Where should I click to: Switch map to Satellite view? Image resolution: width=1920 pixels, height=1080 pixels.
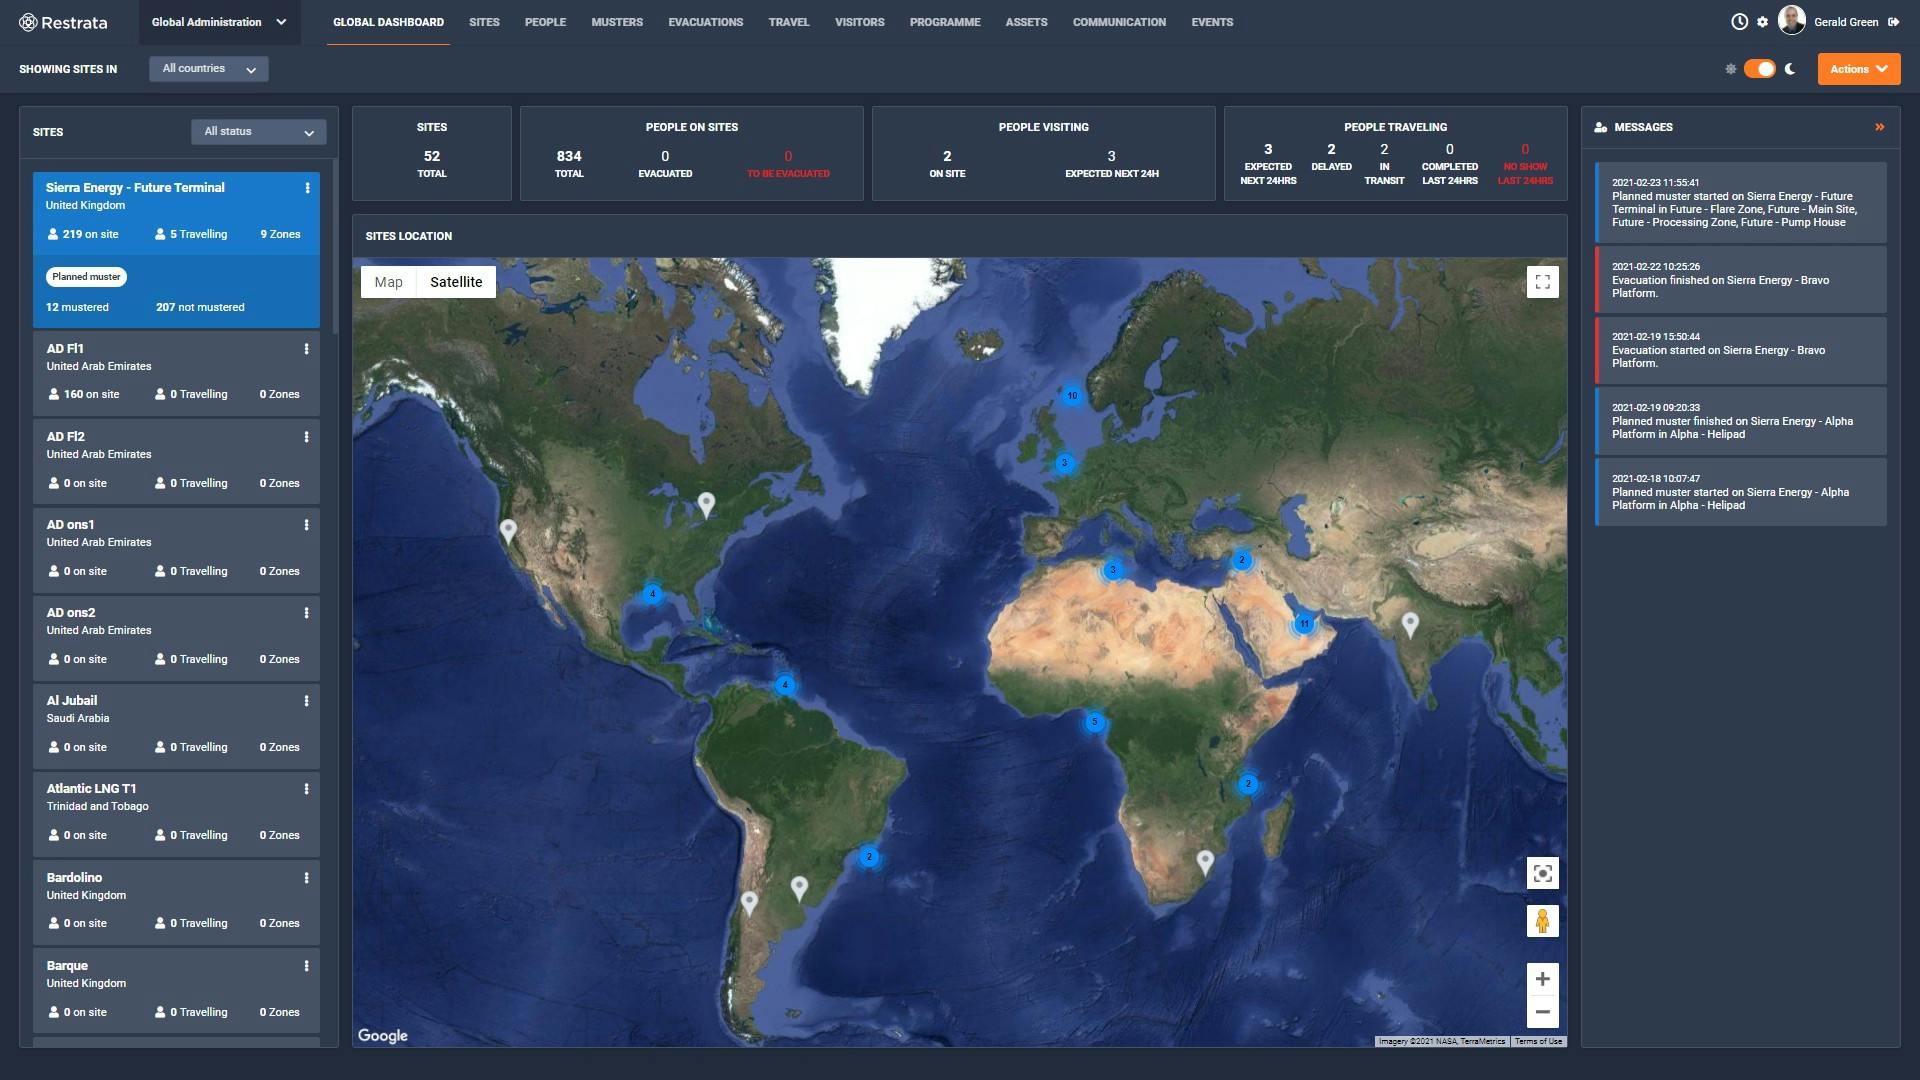(456, 282)
